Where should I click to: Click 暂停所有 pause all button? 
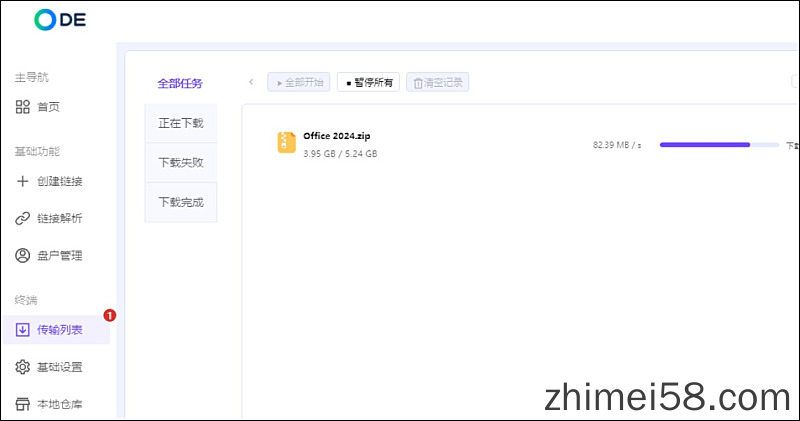click(368, 82)
